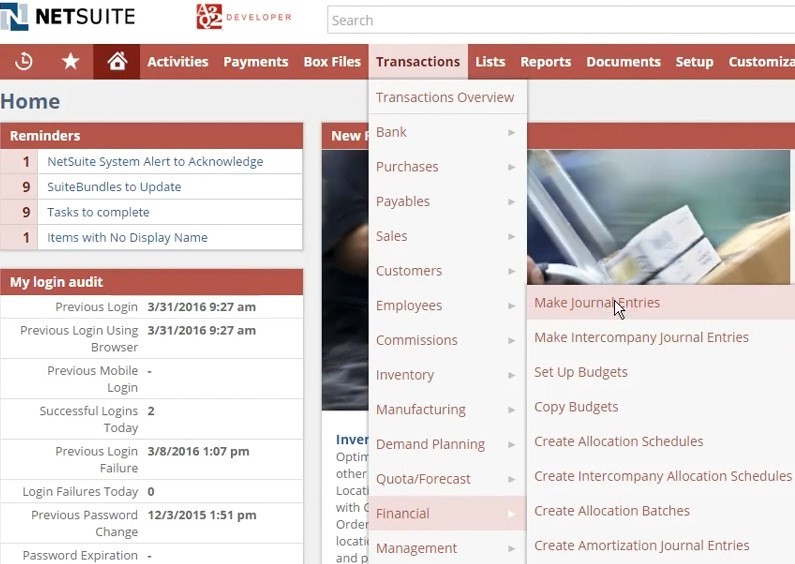Image resolution: width=795 pixels, height=564 pixels.
Task: Open the Reports menu
Action: (x=546, y=61)
